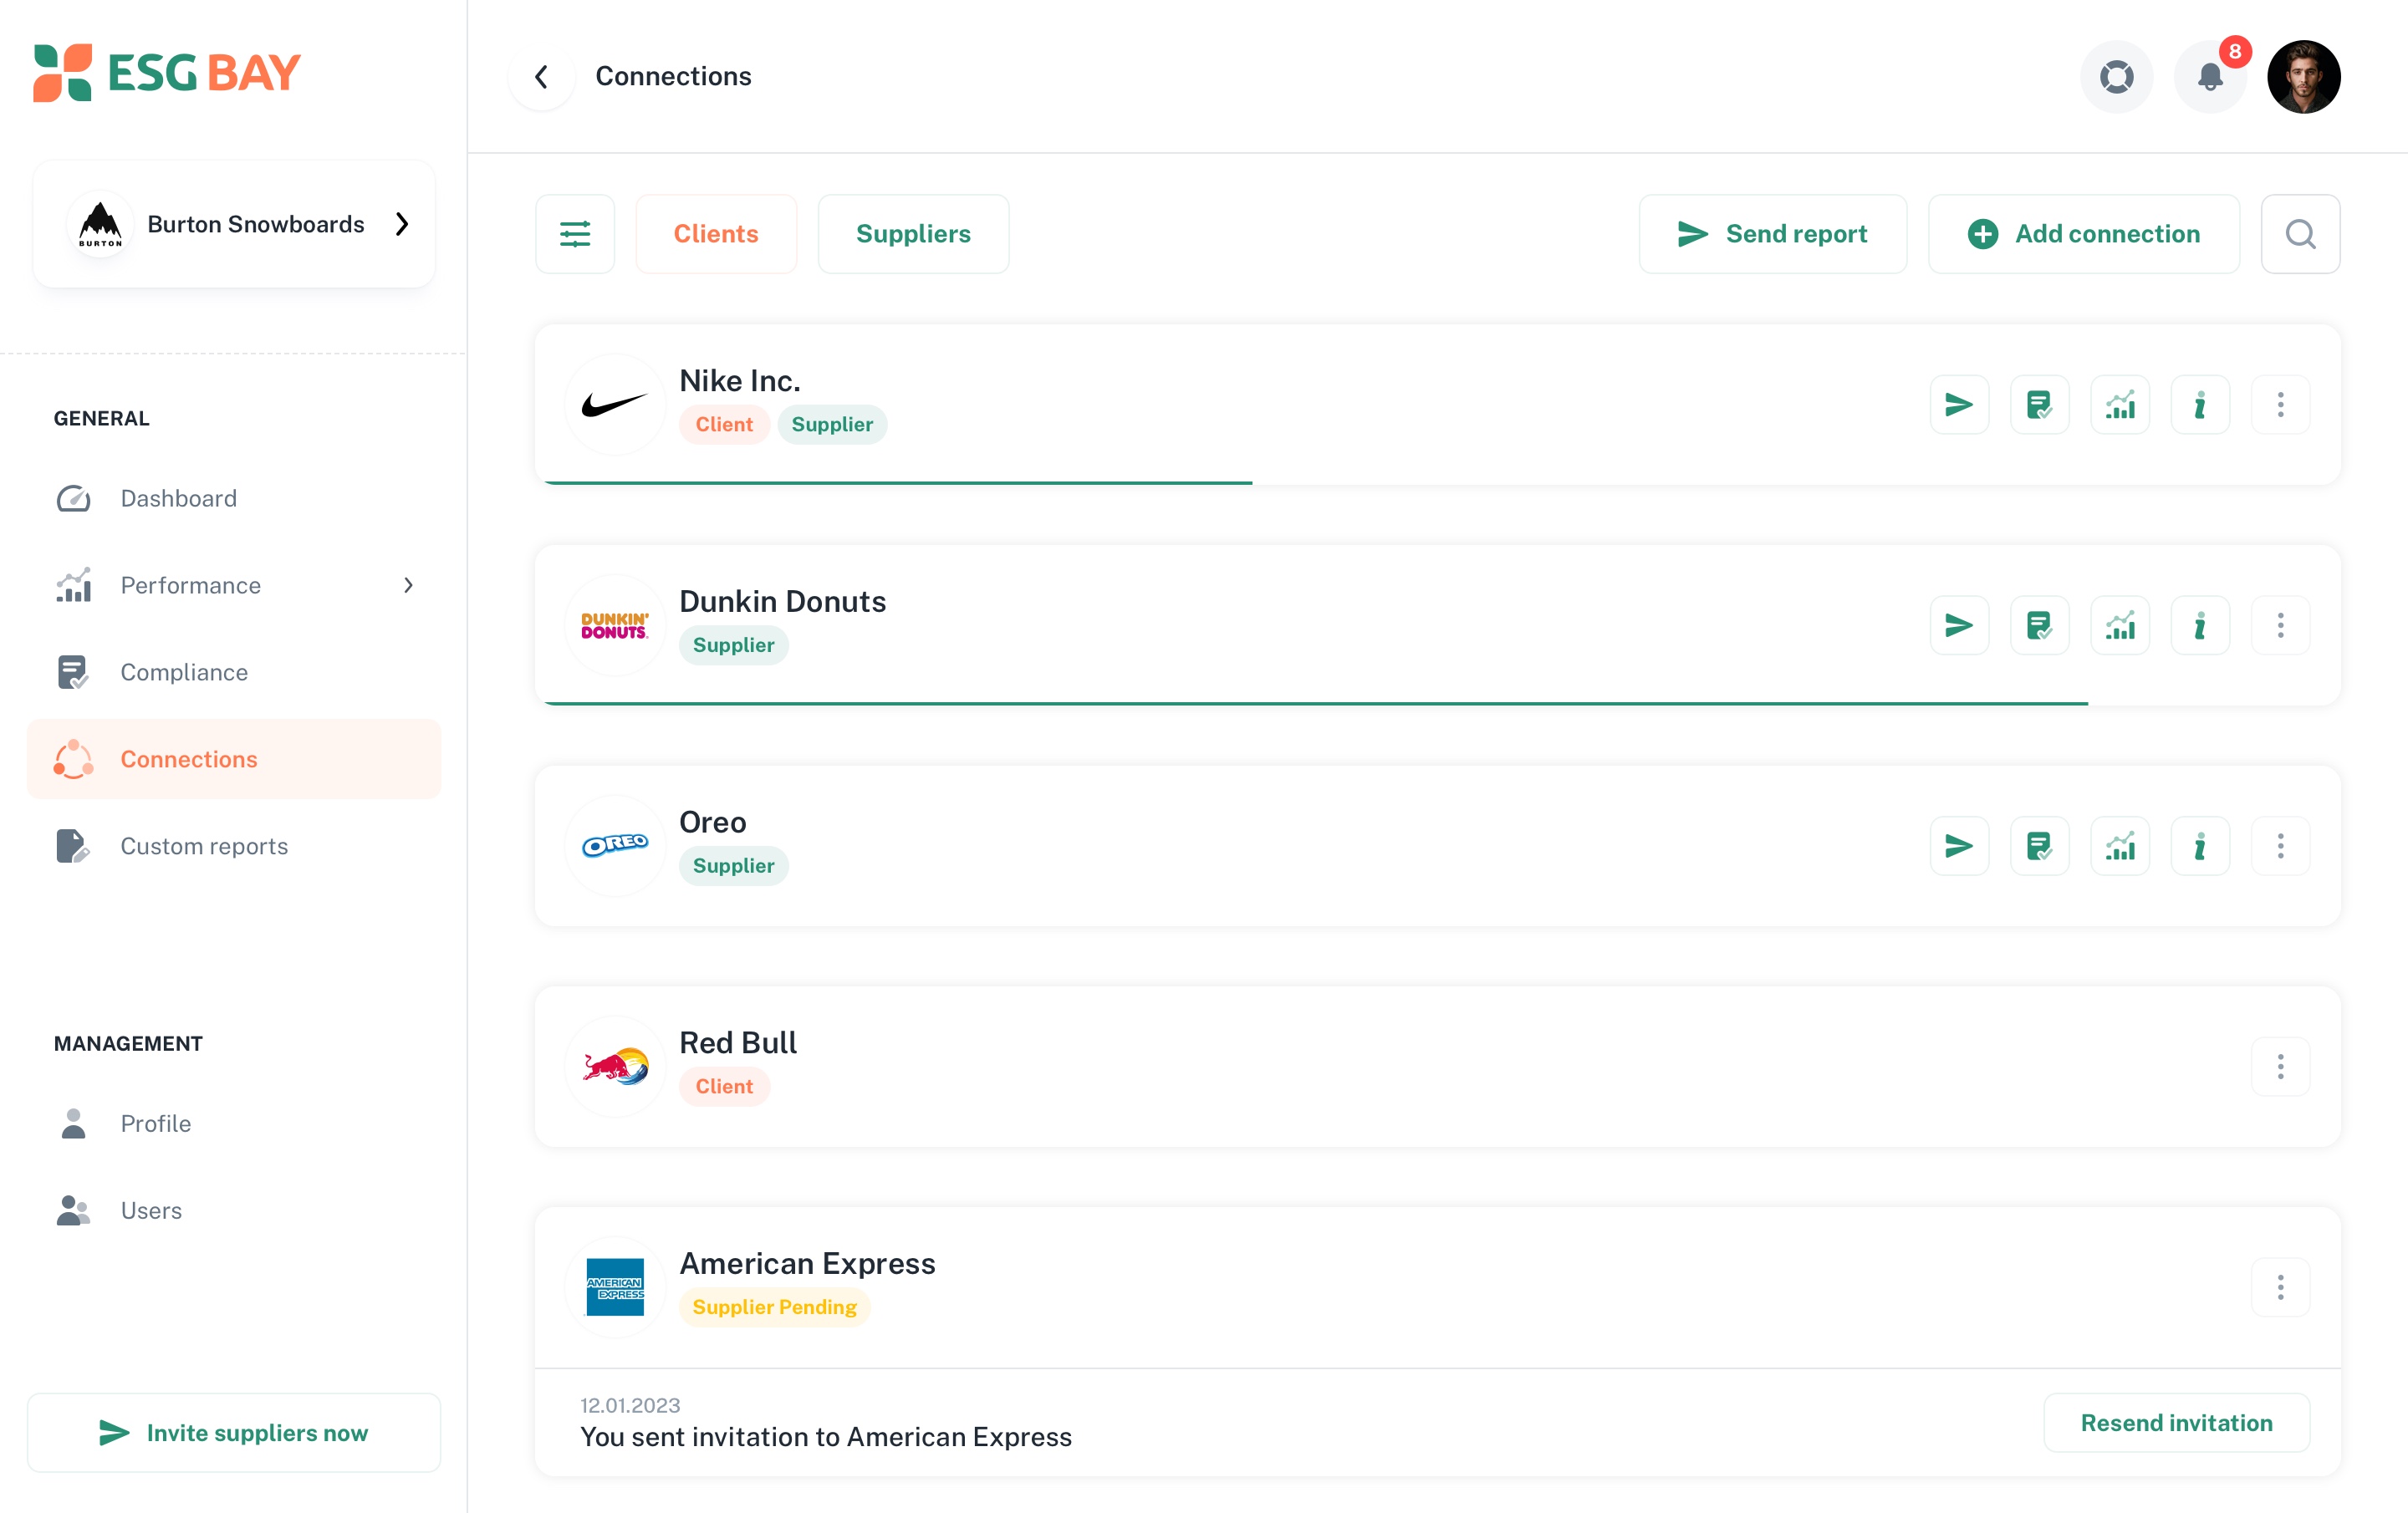Open more options for American Express

point(2280,1288)
